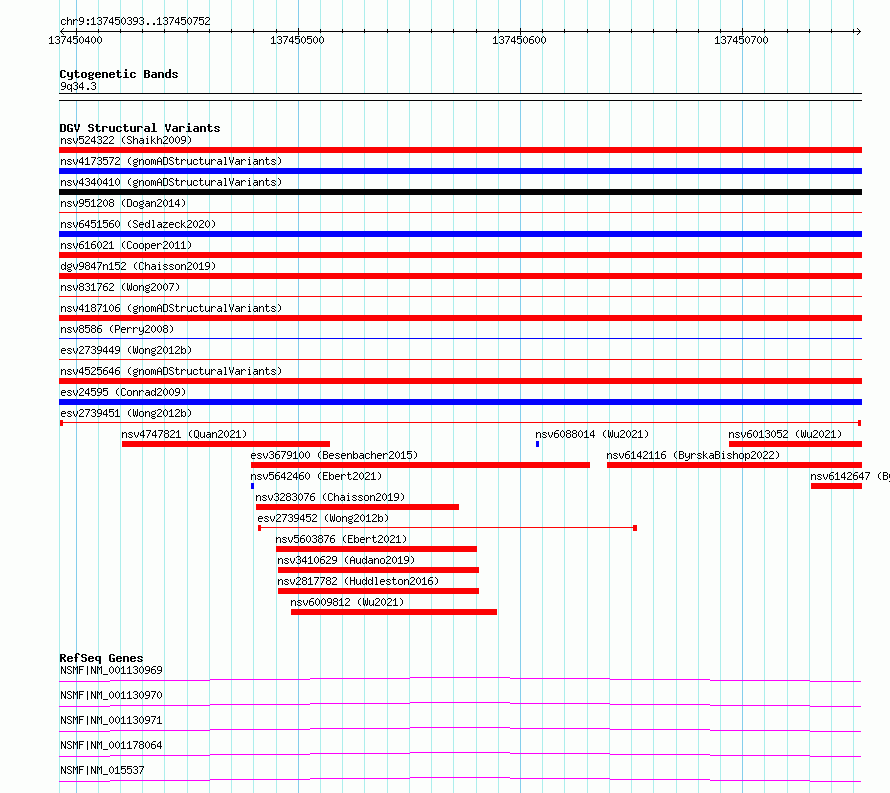Open nsv4525646 gnomAD variant label

point(171,371)
